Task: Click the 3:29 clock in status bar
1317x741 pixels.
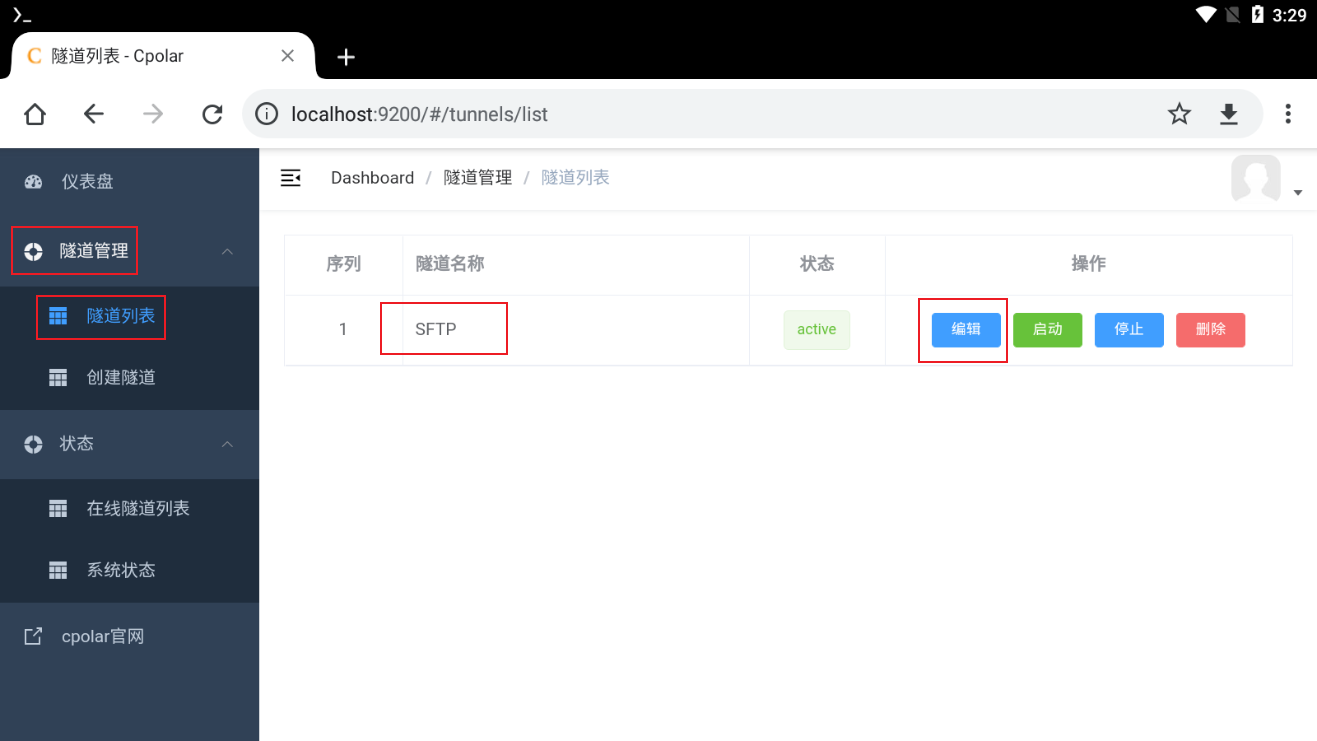Action: click(1289, 15)
